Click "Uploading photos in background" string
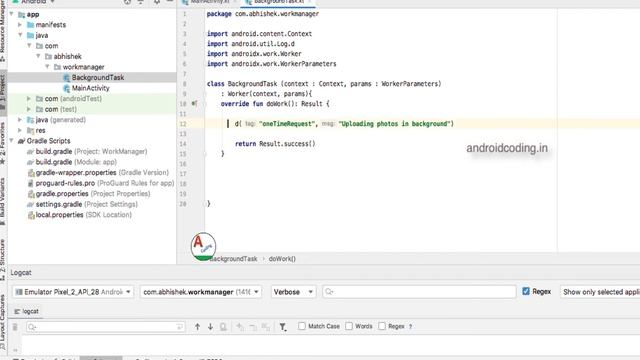Viewport: 640px width, 360px height. 394,124
